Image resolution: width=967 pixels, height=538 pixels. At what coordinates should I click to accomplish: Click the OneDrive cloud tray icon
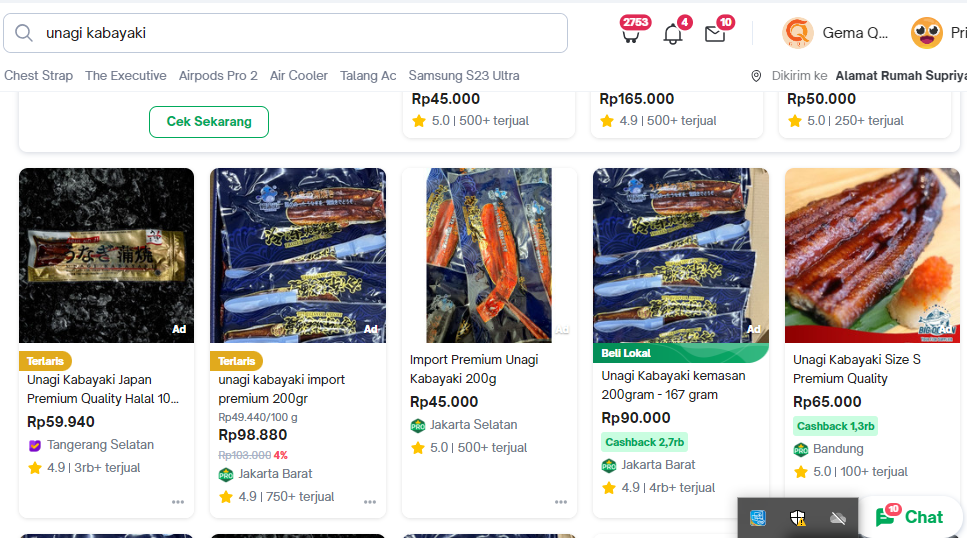click(838, 517)
